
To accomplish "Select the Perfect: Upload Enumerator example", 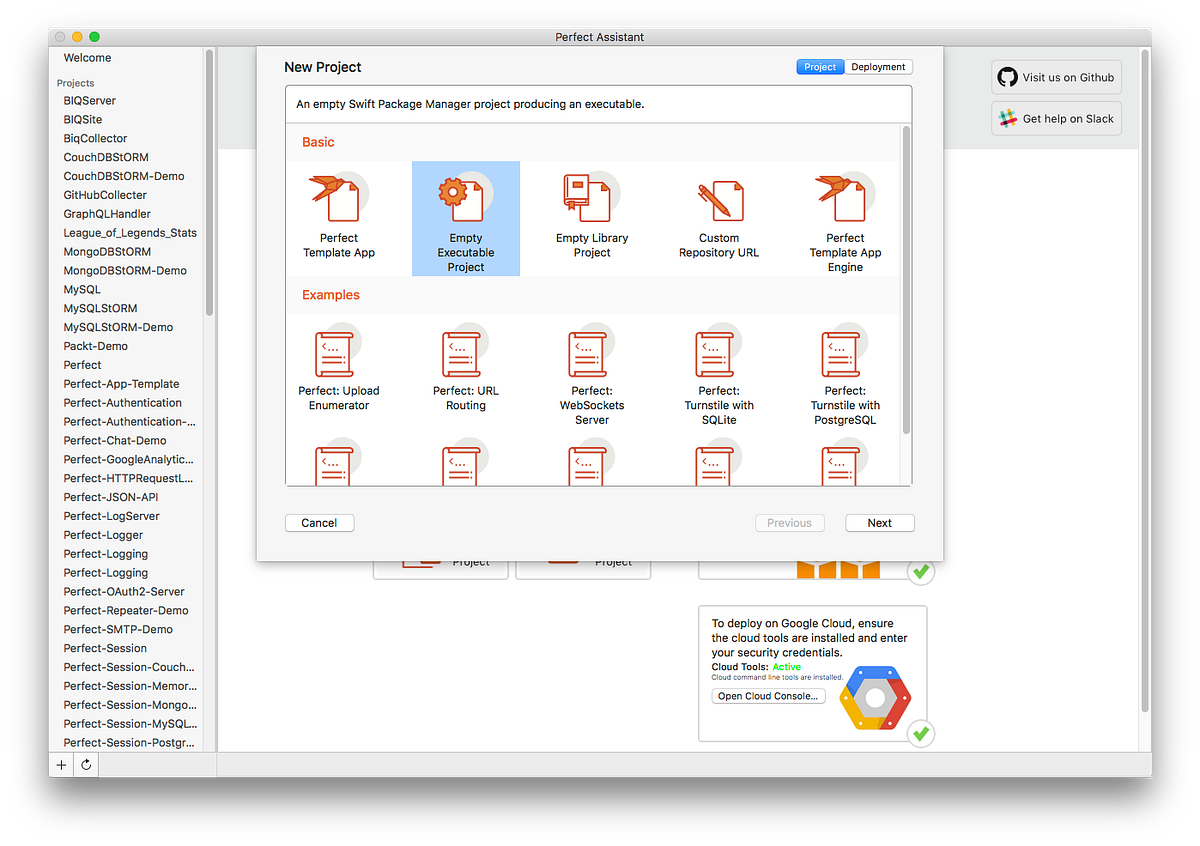I will point(338,370).
